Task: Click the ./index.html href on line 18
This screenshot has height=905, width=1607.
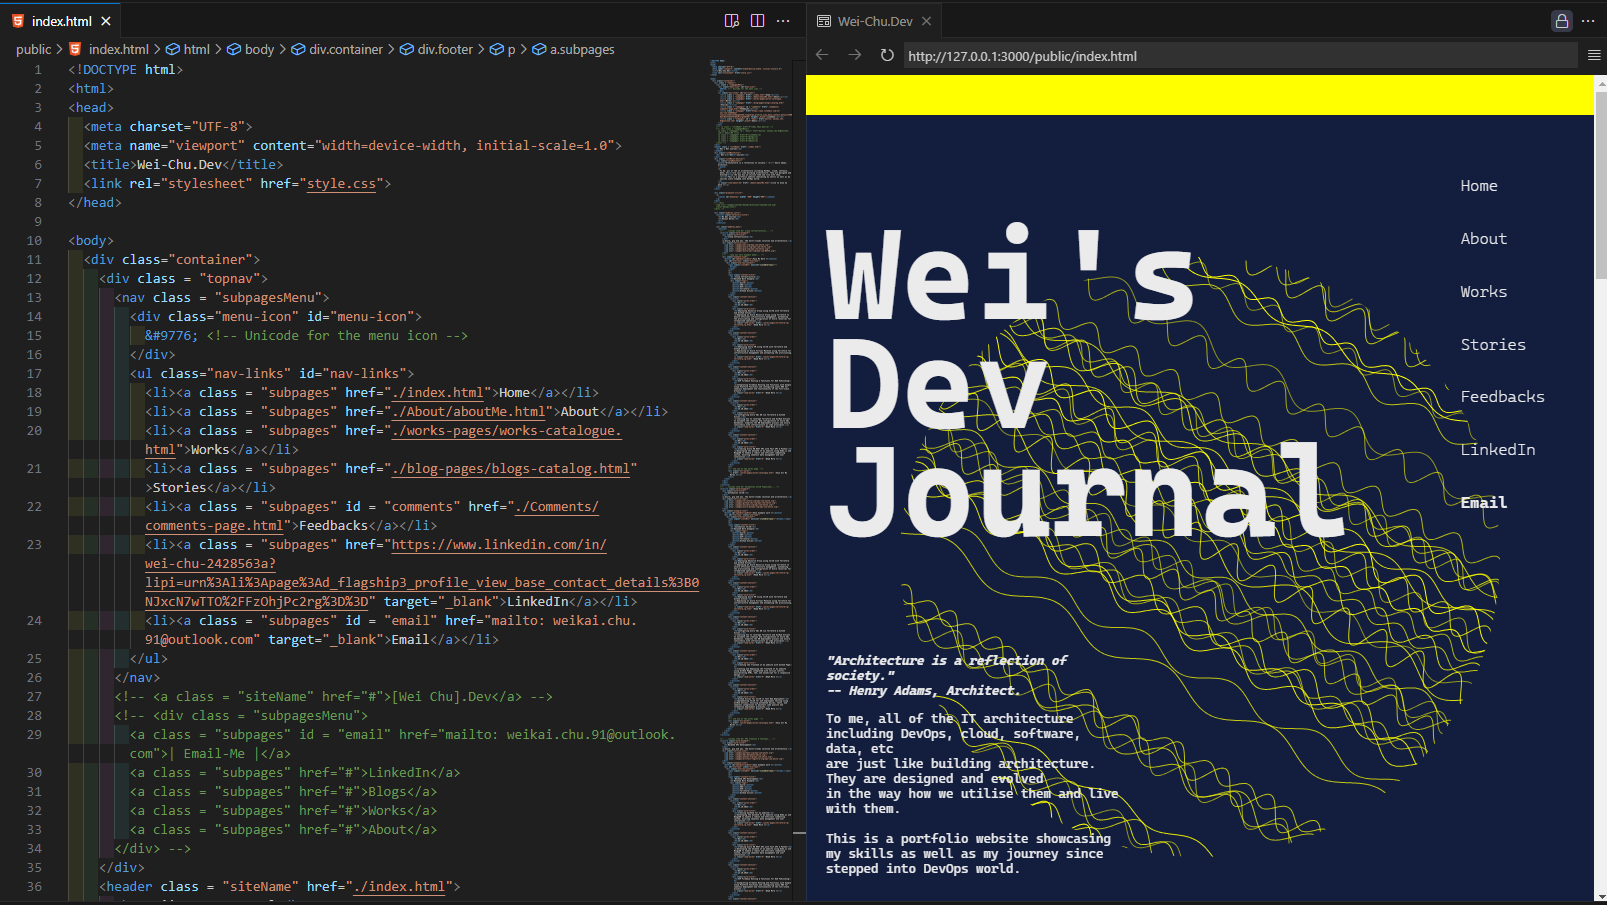Action: (x=438, y=393)
